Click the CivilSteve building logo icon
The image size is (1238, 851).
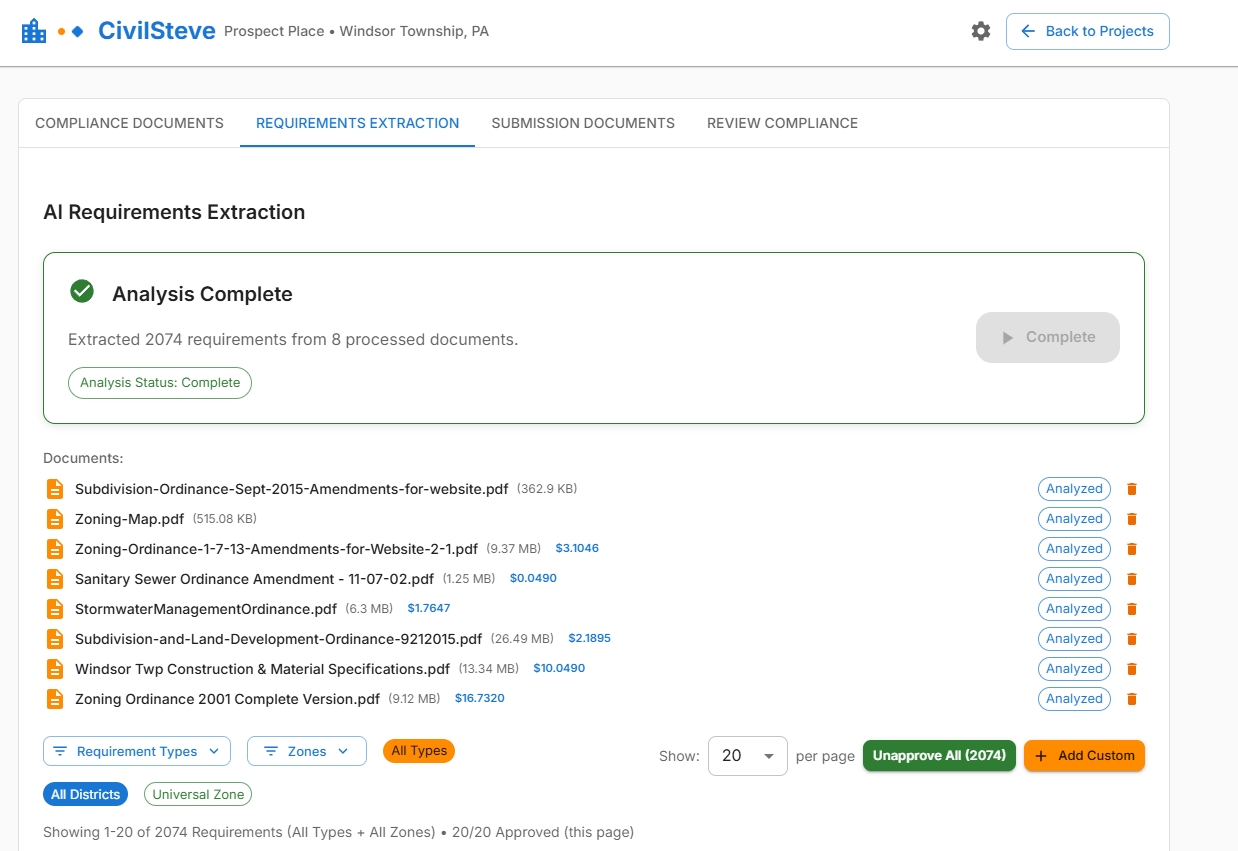pos(34,31)
